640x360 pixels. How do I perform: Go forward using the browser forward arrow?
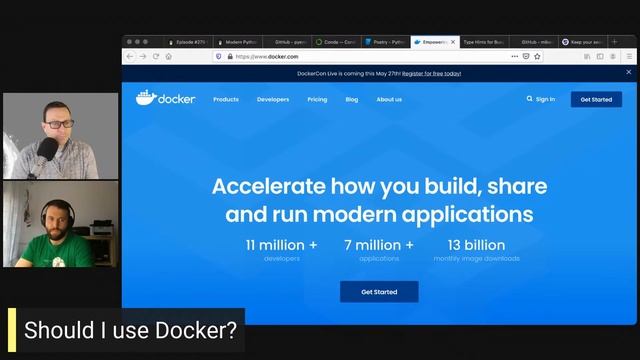pyautogui.click(x=143, y=56)
